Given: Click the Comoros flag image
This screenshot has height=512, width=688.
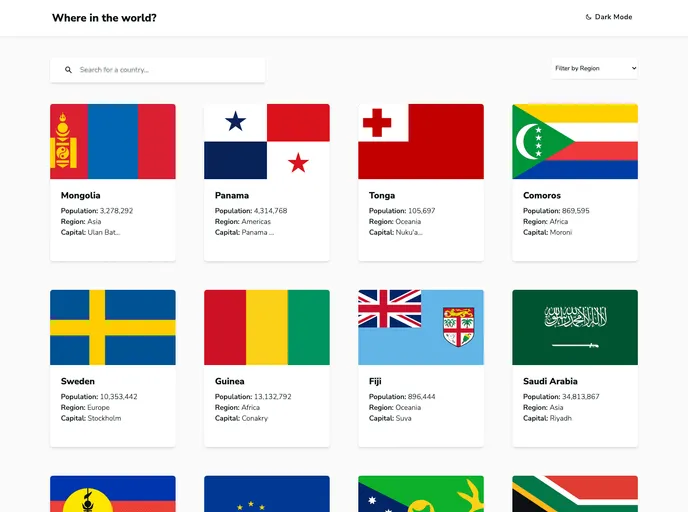Looking at the screenshot, I should pyautogui.click(x=575, y=141).
